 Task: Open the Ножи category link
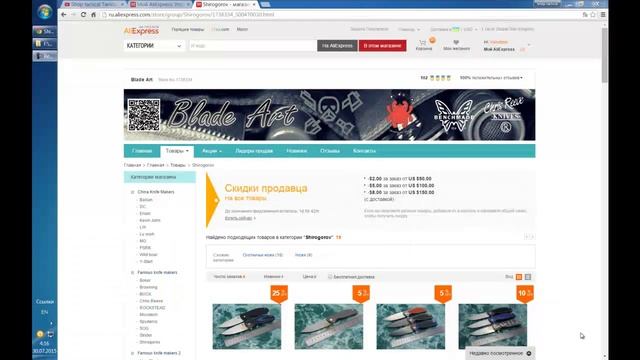[x=303, y=255]
